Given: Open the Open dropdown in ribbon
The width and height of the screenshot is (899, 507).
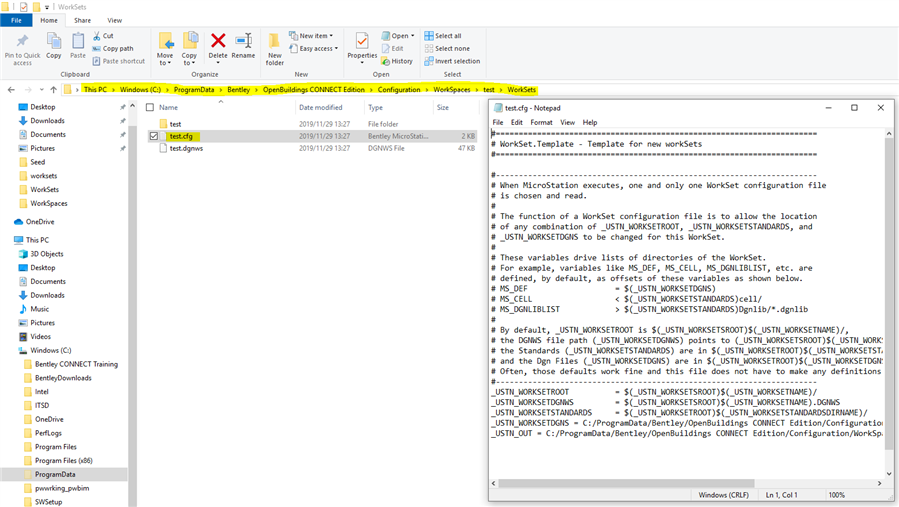Looking at the screenshot, I should tap(397, 36).
